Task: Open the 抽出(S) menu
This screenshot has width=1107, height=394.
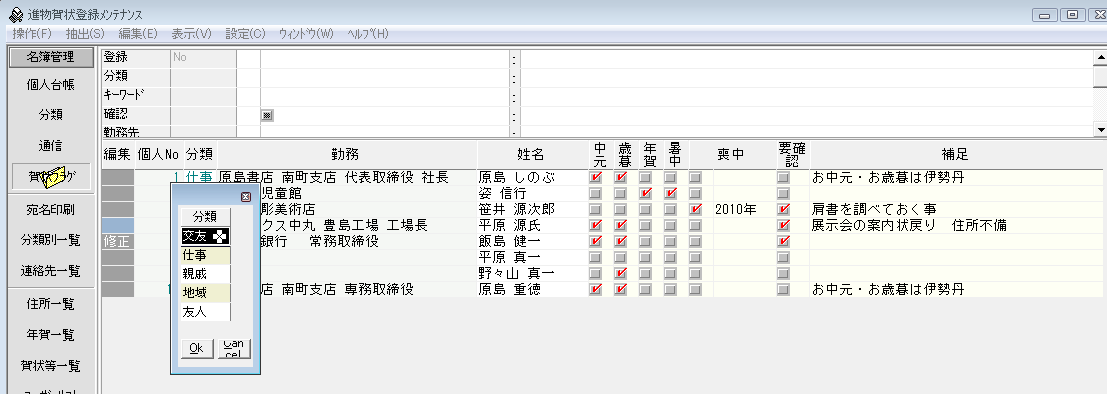Action: tap(85, 33)
